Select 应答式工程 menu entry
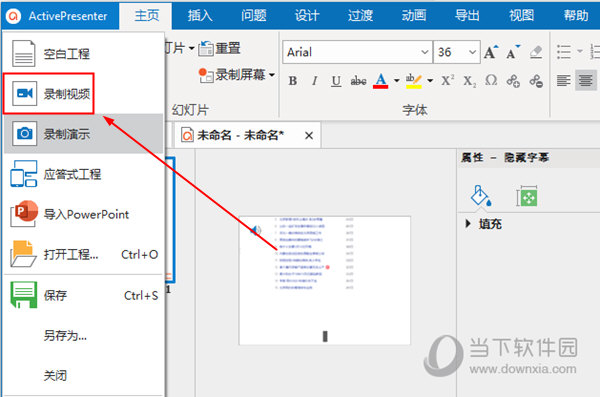The width and height of the screenshot is (600, 397). 83,174
